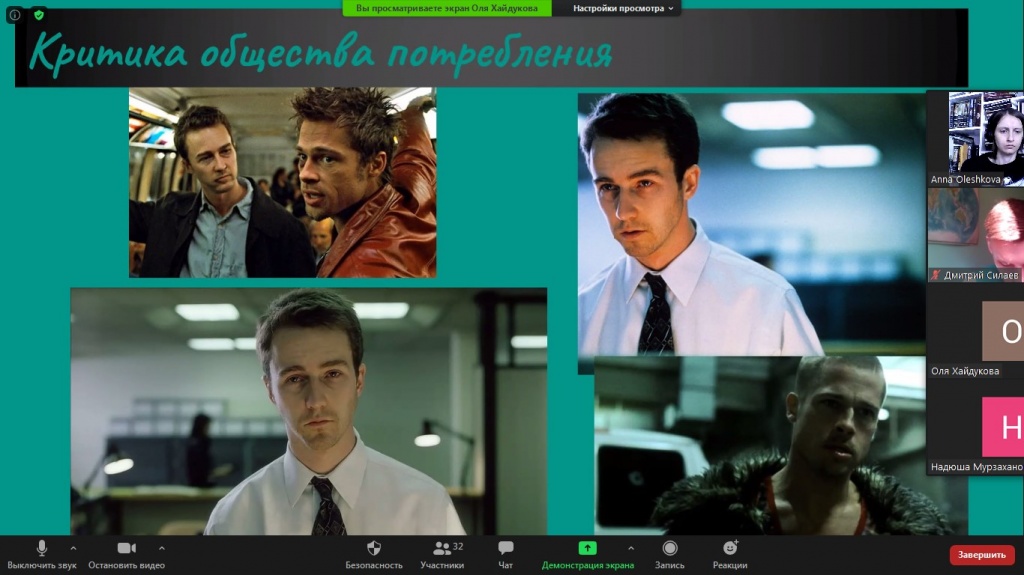Open the Безопасность shield icon
Screen dimensions: 1024x575
pyautogui.click(x=374, y=549)
